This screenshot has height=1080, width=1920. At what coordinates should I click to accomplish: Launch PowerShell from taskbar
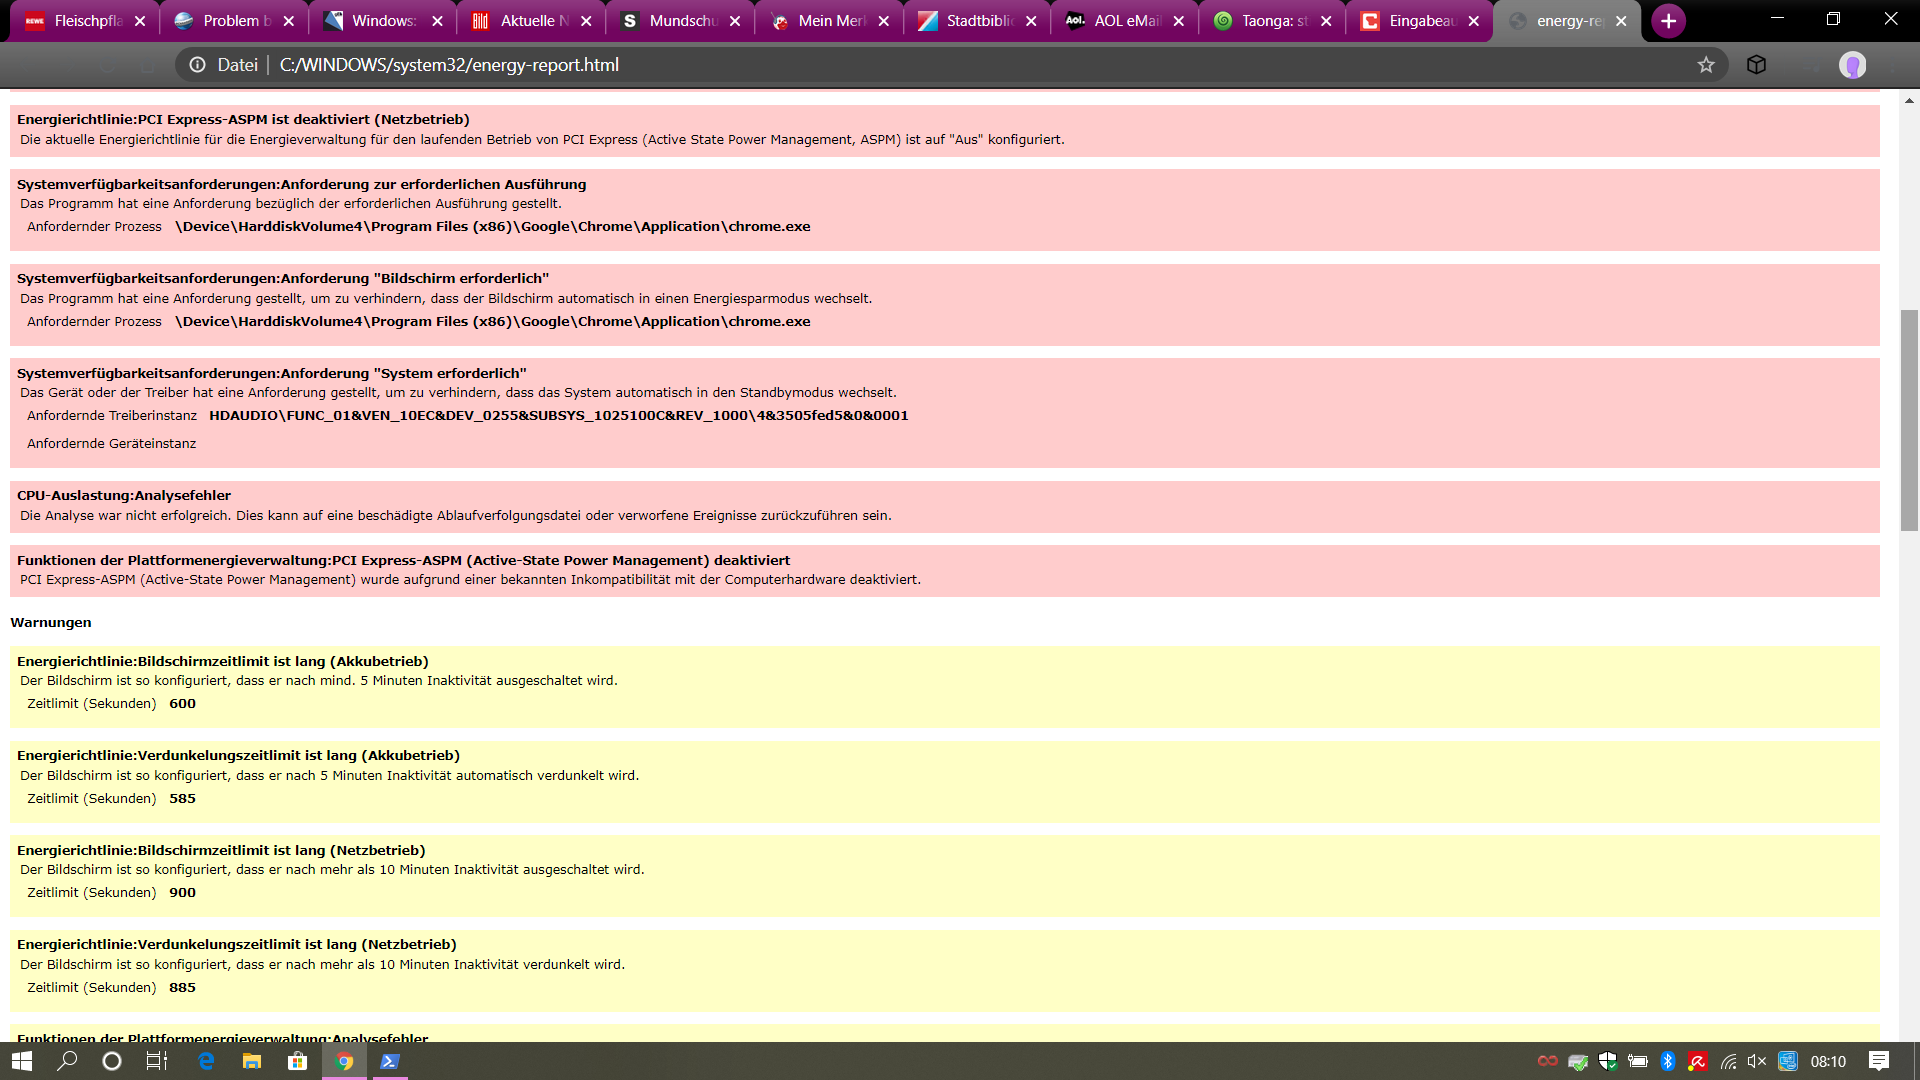[x=390, y=1061]
